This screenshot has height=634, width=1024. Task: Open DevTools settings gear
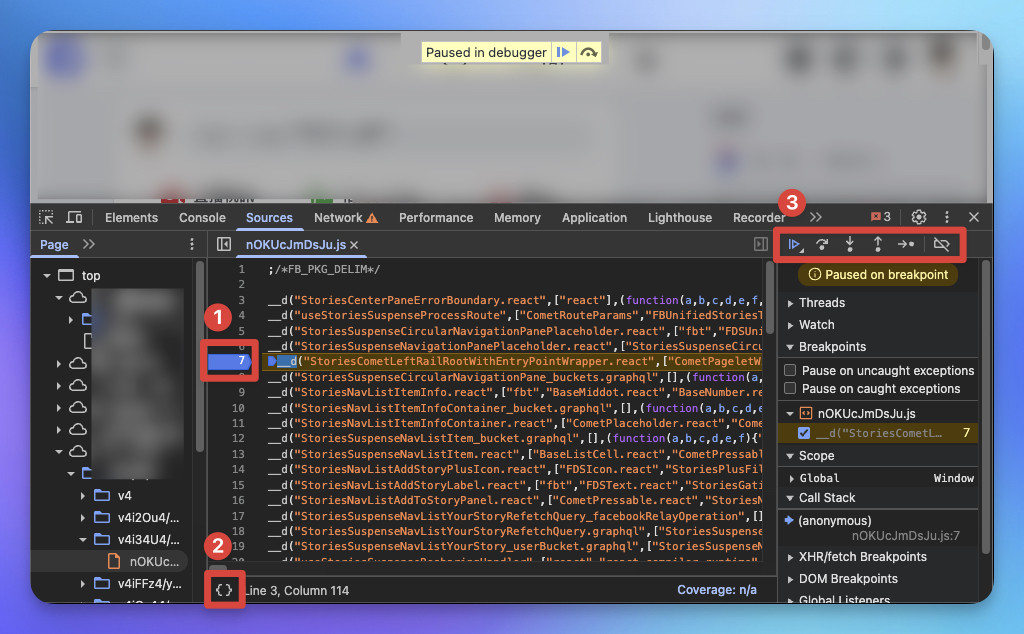[918, 217]
